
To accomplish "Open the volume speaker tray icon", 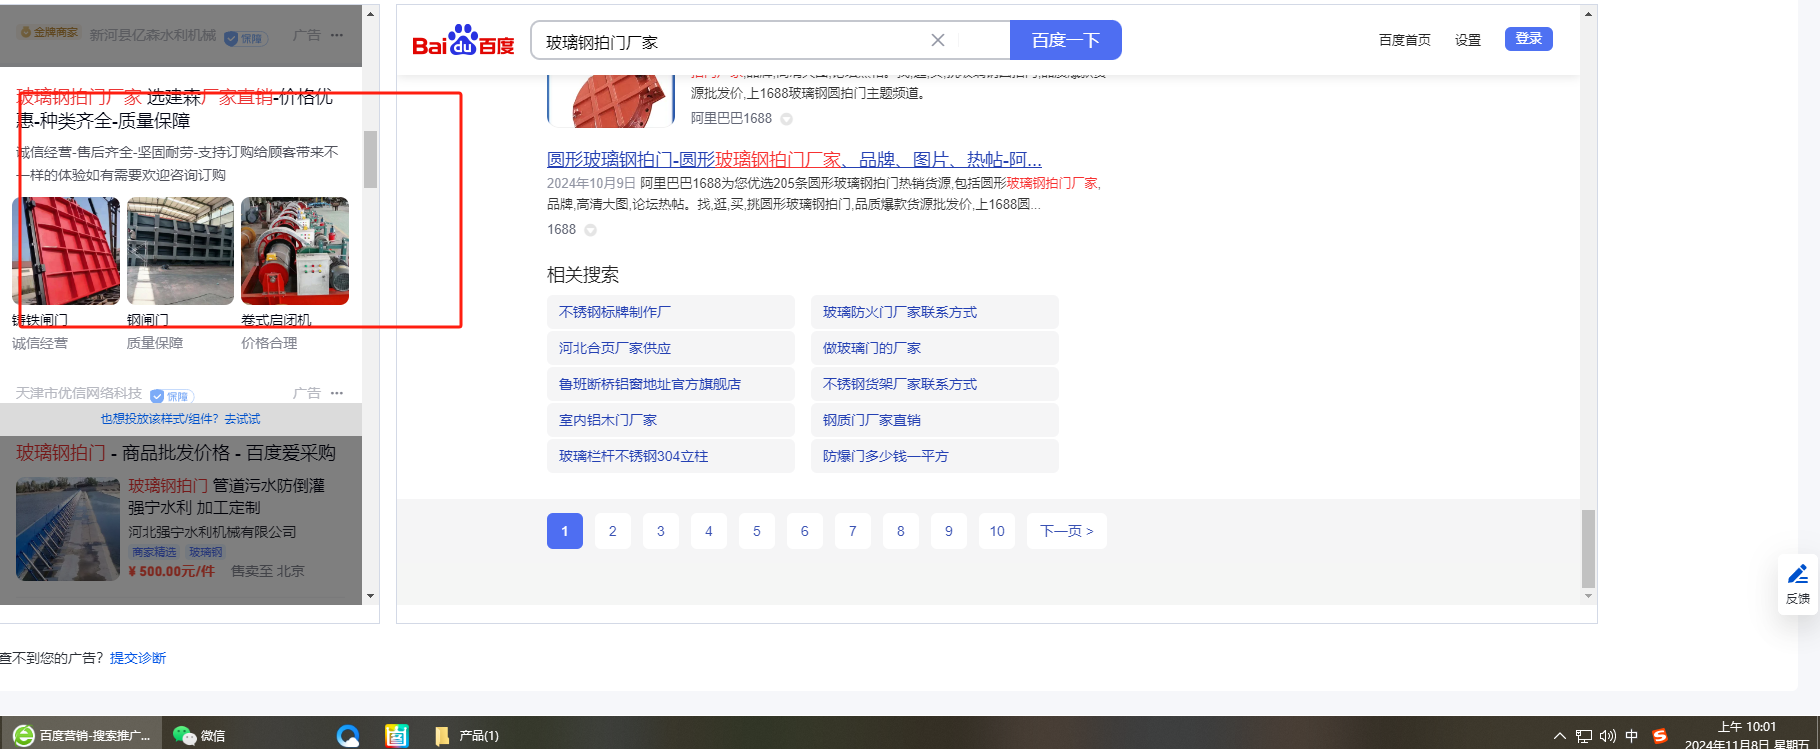I will pos(1608,736).
